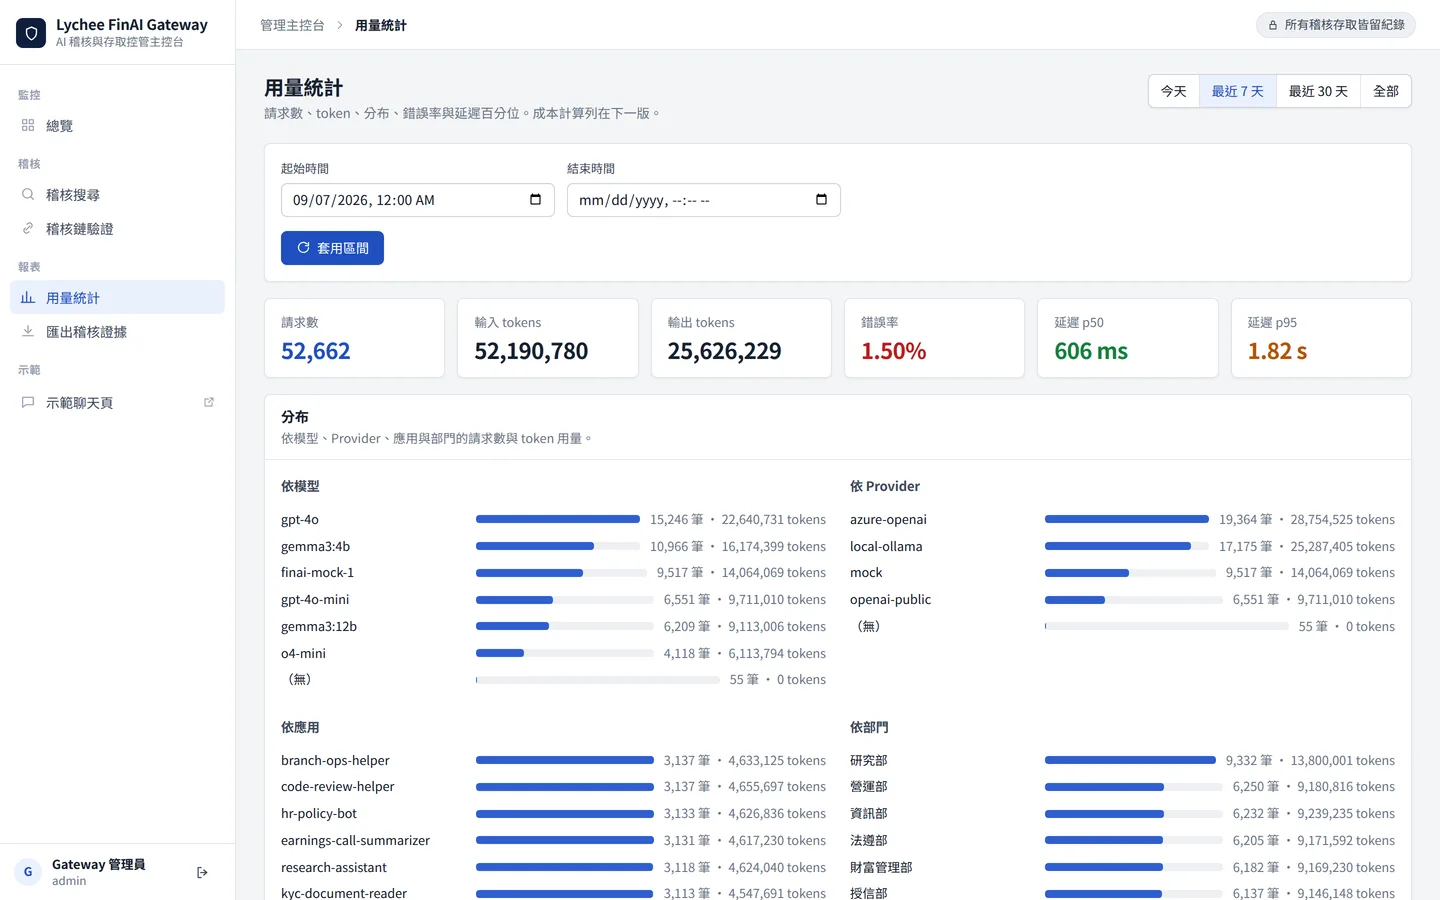Click the azure-openai usage progress bar
Screen dimensions: 1440x900
(1127, 519)
